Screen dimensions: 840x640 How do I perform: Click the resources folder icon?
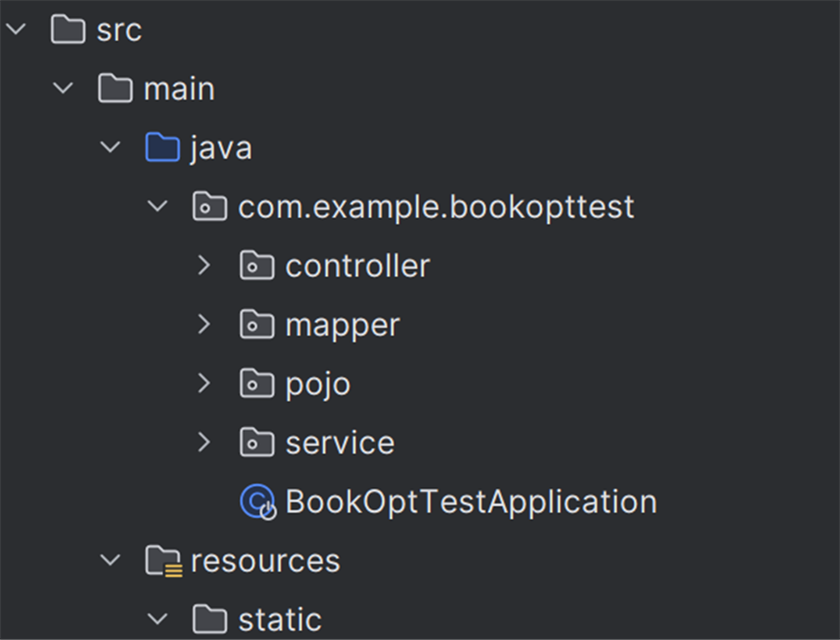point(163,561)
